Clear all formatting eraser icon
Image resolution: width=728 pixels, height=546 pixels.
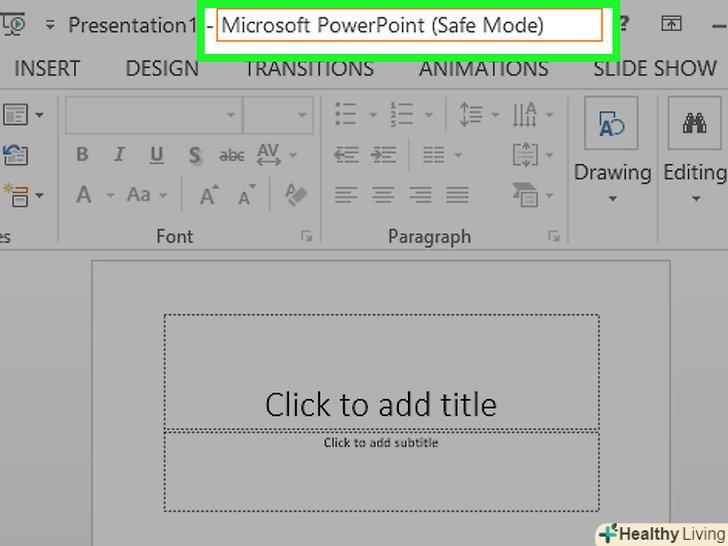tap(296, 195)
